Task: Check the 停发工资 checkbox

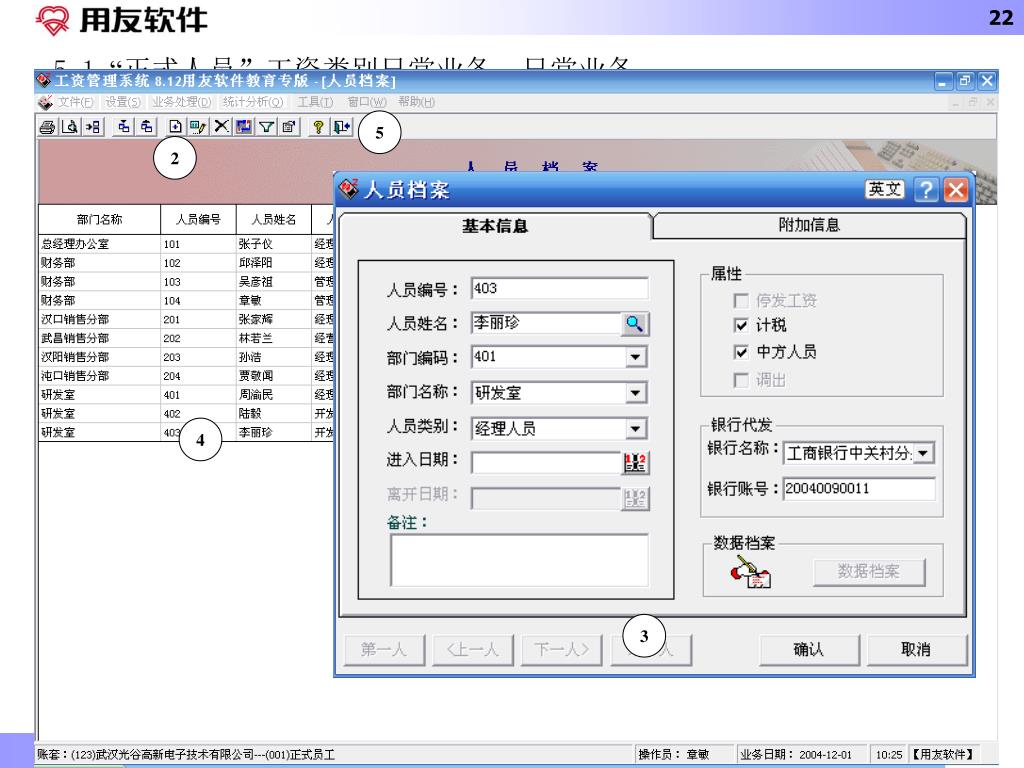Action: [x=741, y=300]
